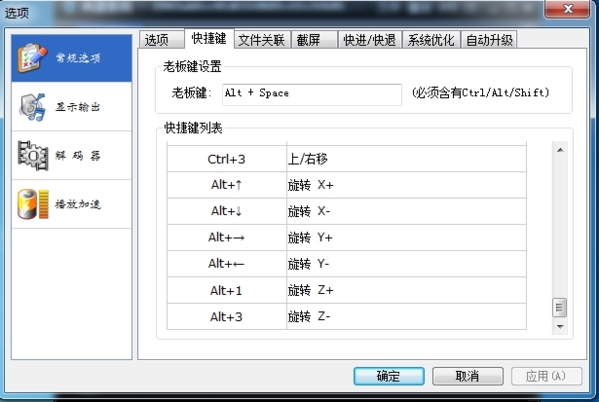This screenshot has height=402, width=599.
Task: Select the Alt+→ shortcut cell
Action: [227, 237]
